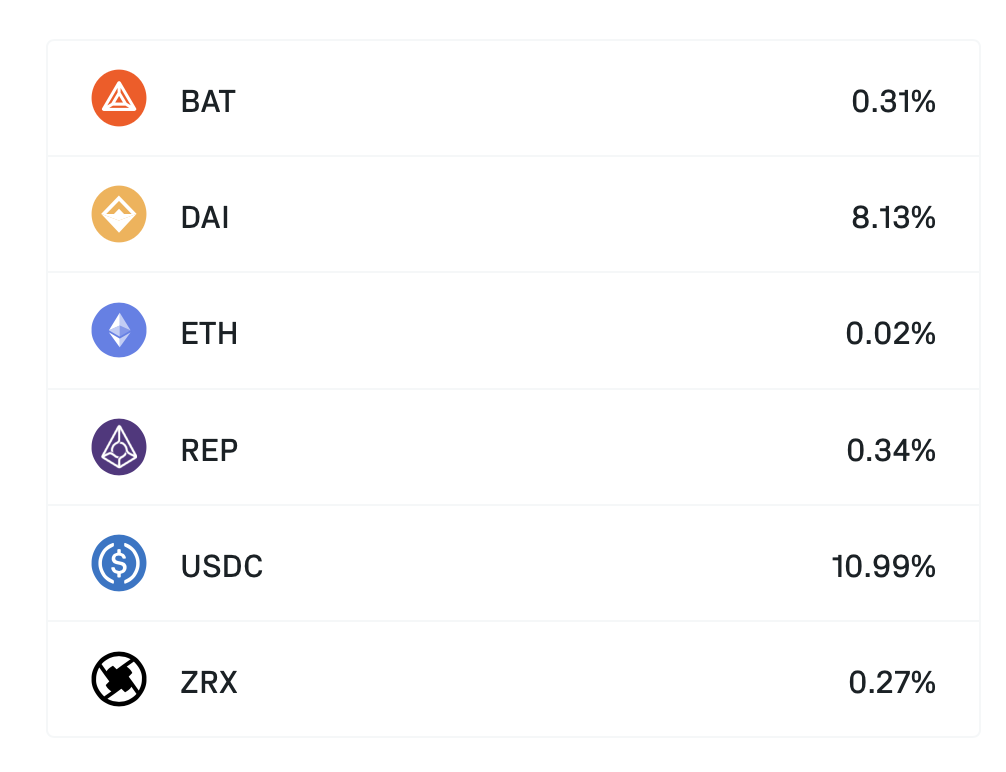Select the ETH token name
Screen dimensions: 1006x772
click(x=209, y=334)
